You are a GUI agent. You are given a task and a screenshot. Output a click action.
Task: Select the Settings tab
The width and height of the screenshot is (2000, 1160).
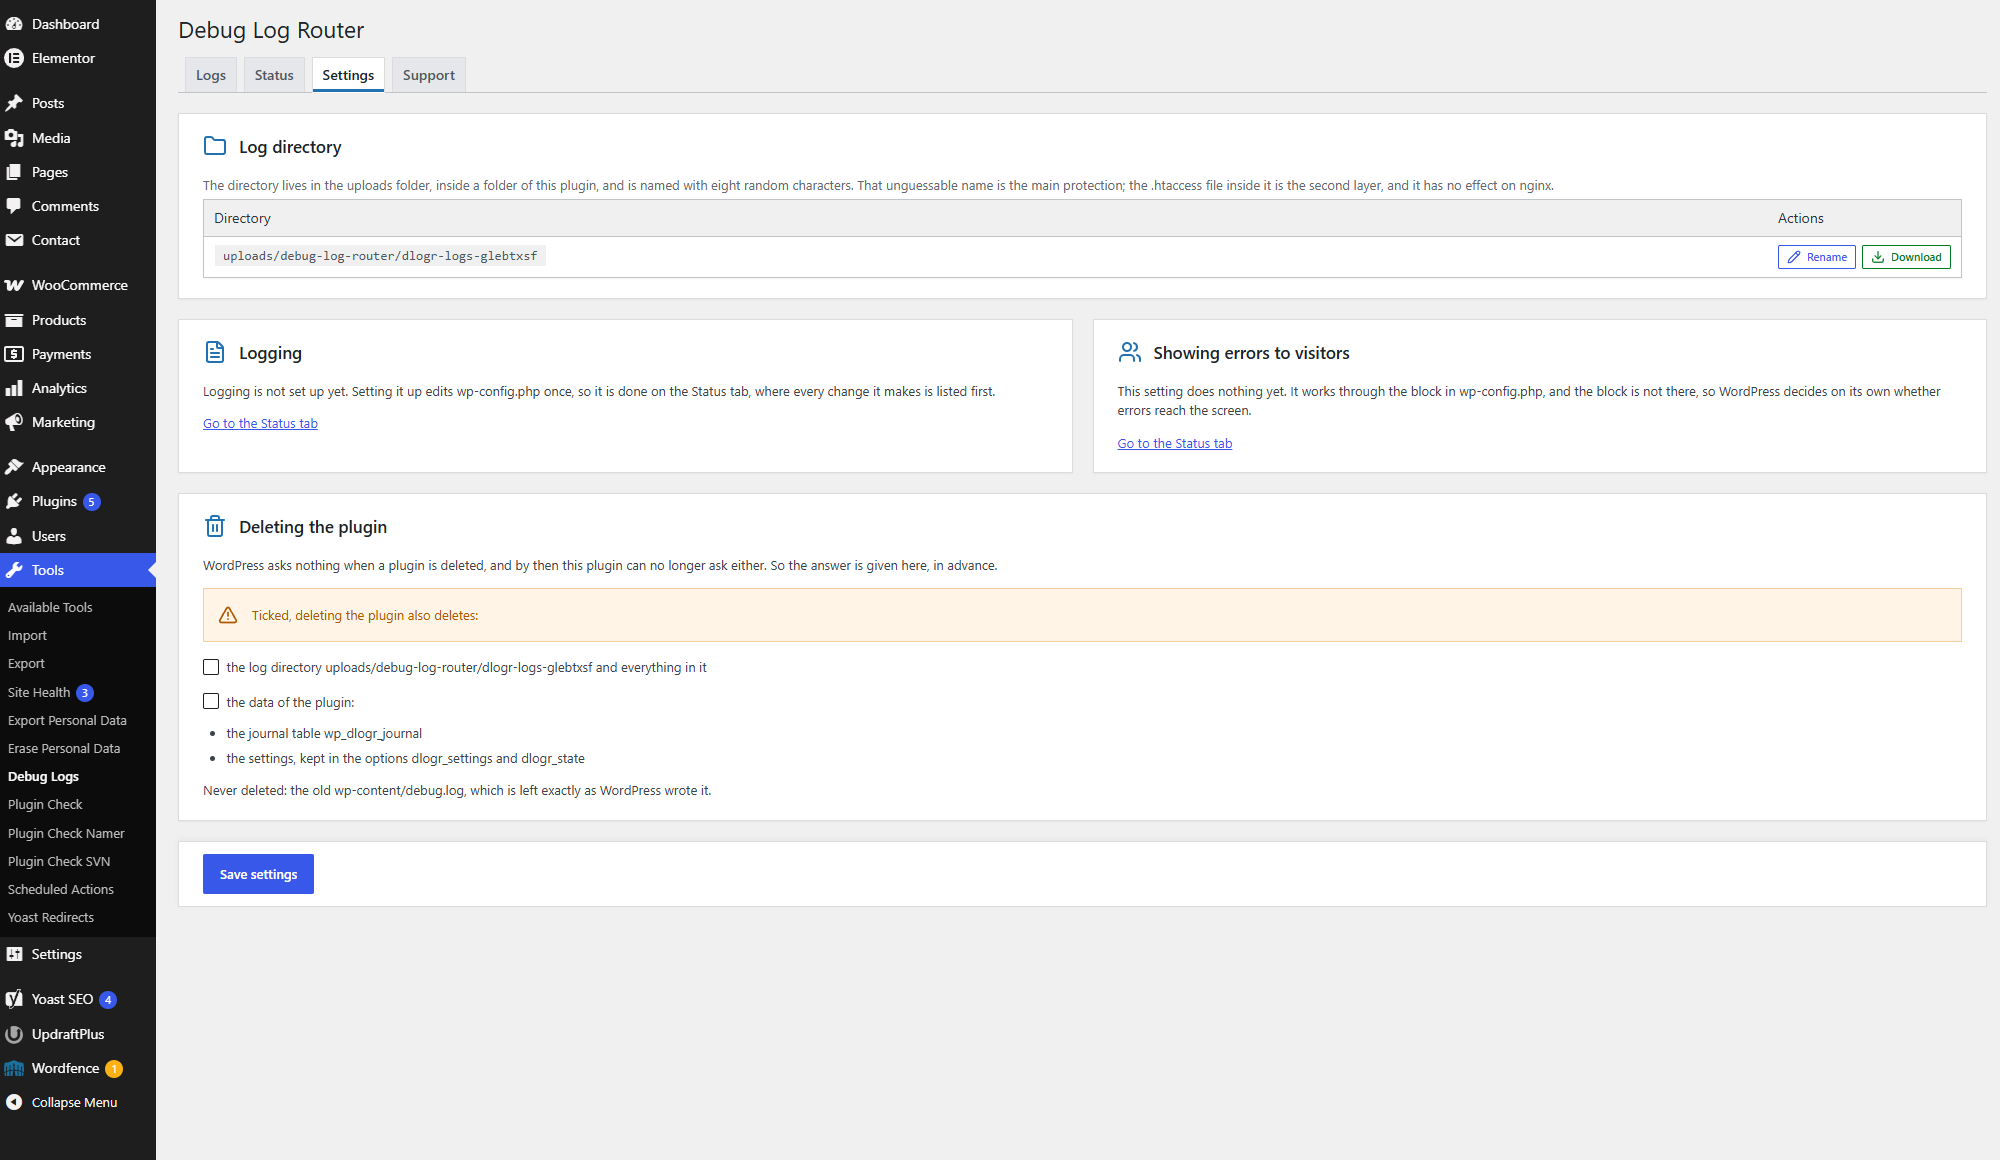click(x=348, y=75)
